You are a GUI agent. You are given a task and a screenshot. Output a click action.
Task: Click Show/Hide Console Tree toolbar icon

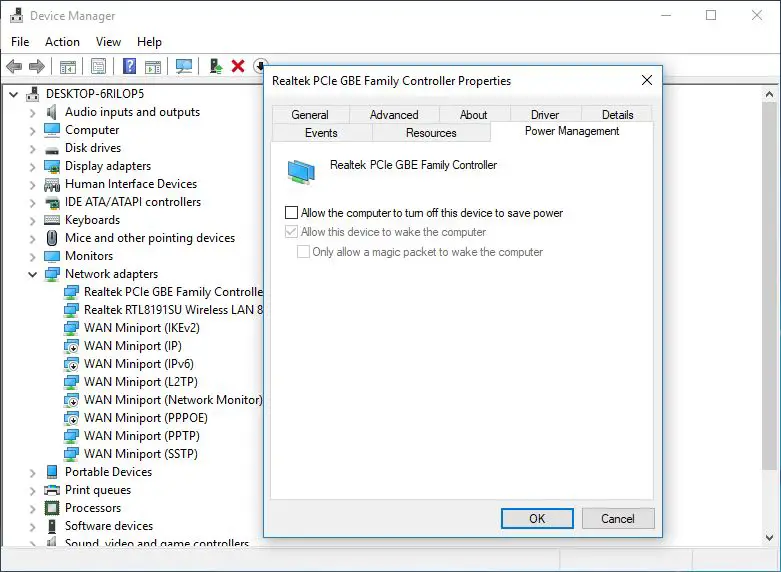coord(68,66)
